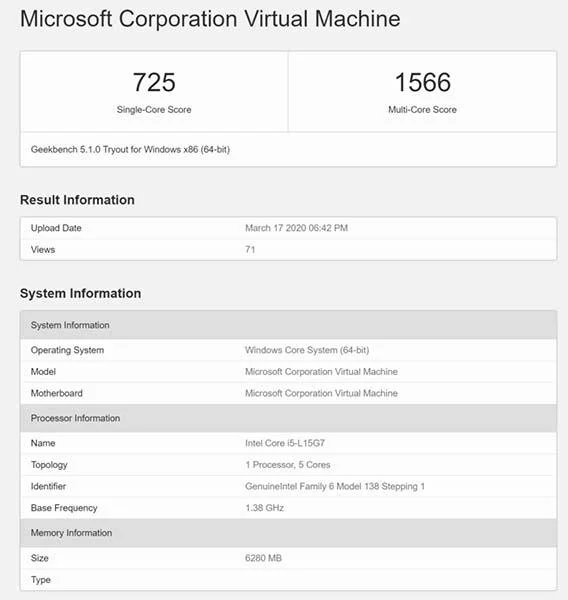Click the Multi-Core Score label
Image resolution: width=568 pixels, height=600 pixels.
coord(423,109)
